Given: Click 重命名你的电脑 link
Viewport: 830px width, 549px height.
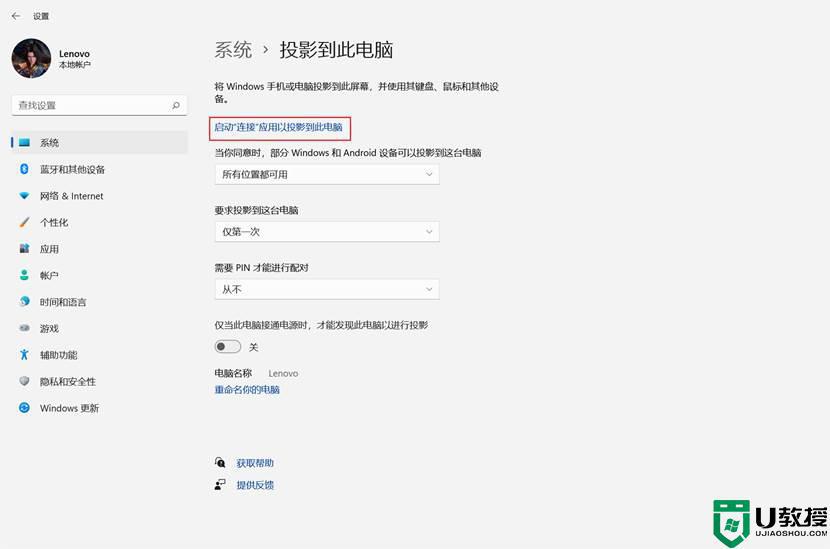Looking at the screenshot, I should pos(247,390).
